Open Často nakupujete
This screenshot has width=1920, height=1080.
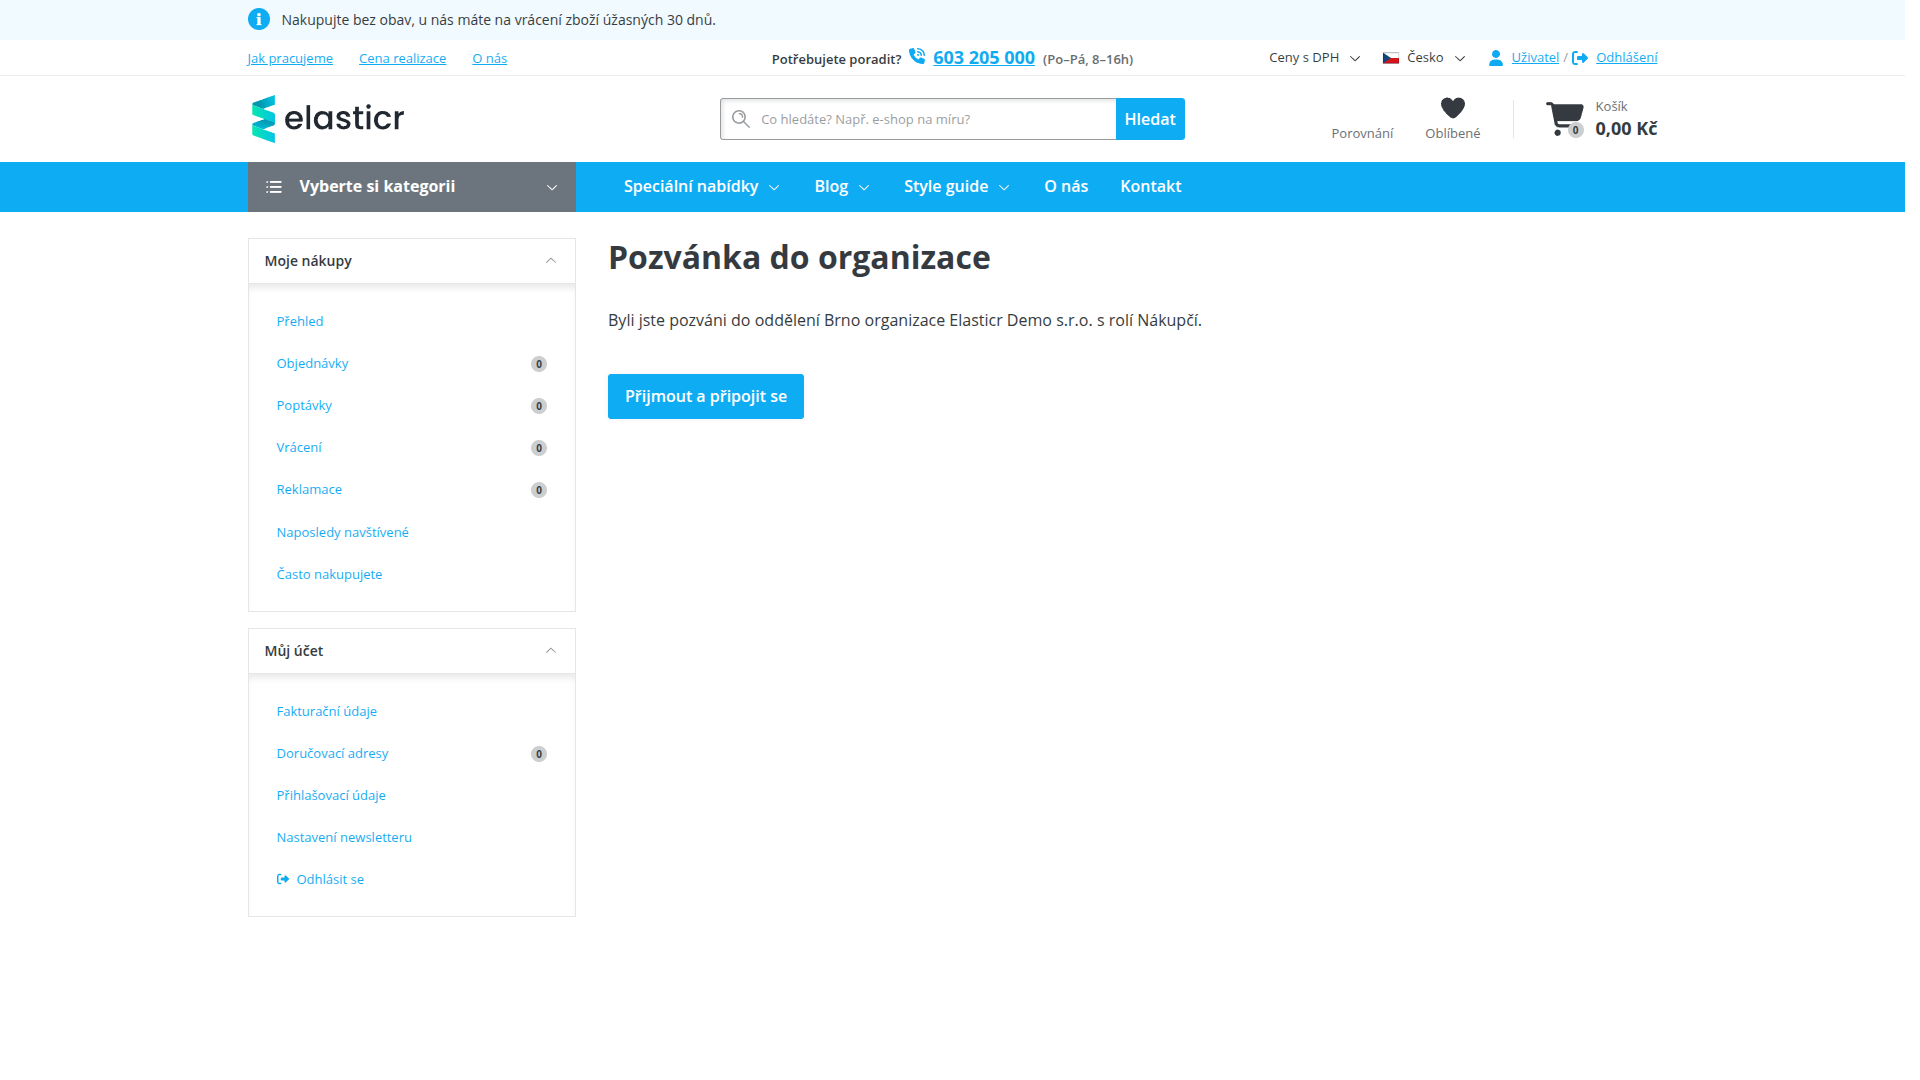point(329,574)
